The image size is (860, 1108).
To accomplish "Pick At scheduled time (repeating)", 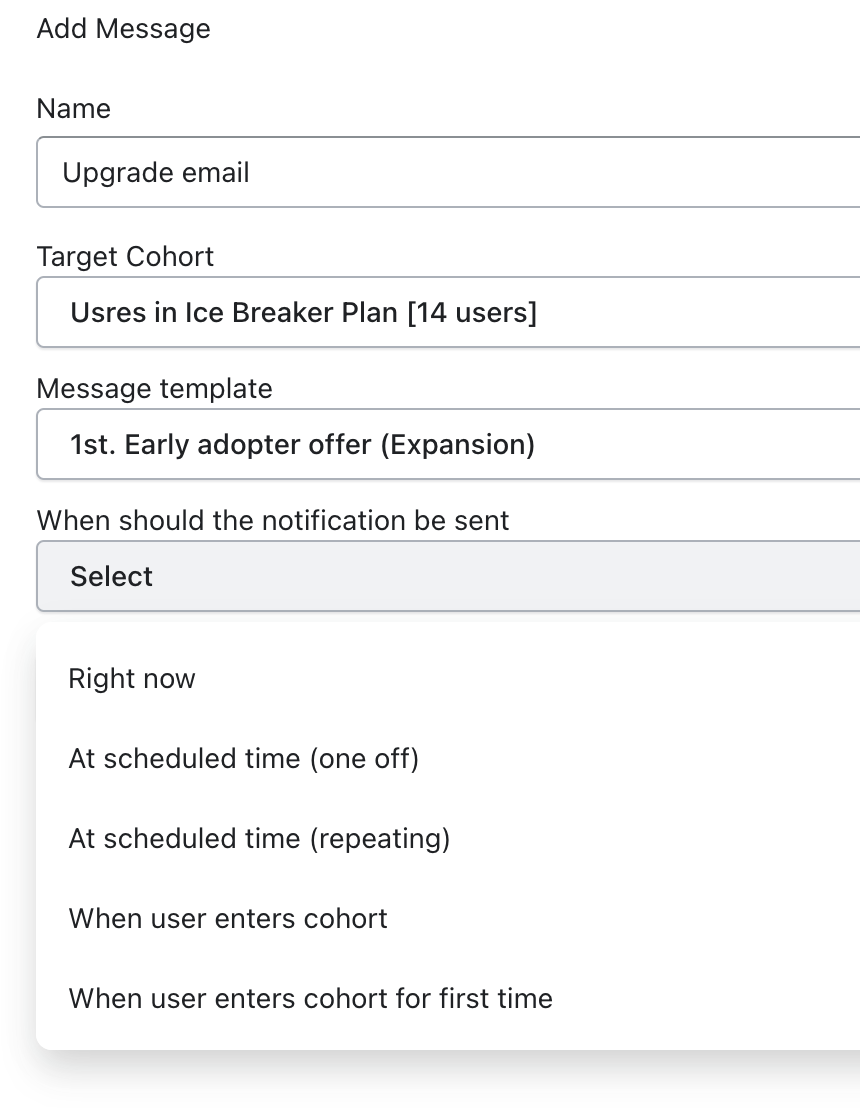I will tap(259, 838).
